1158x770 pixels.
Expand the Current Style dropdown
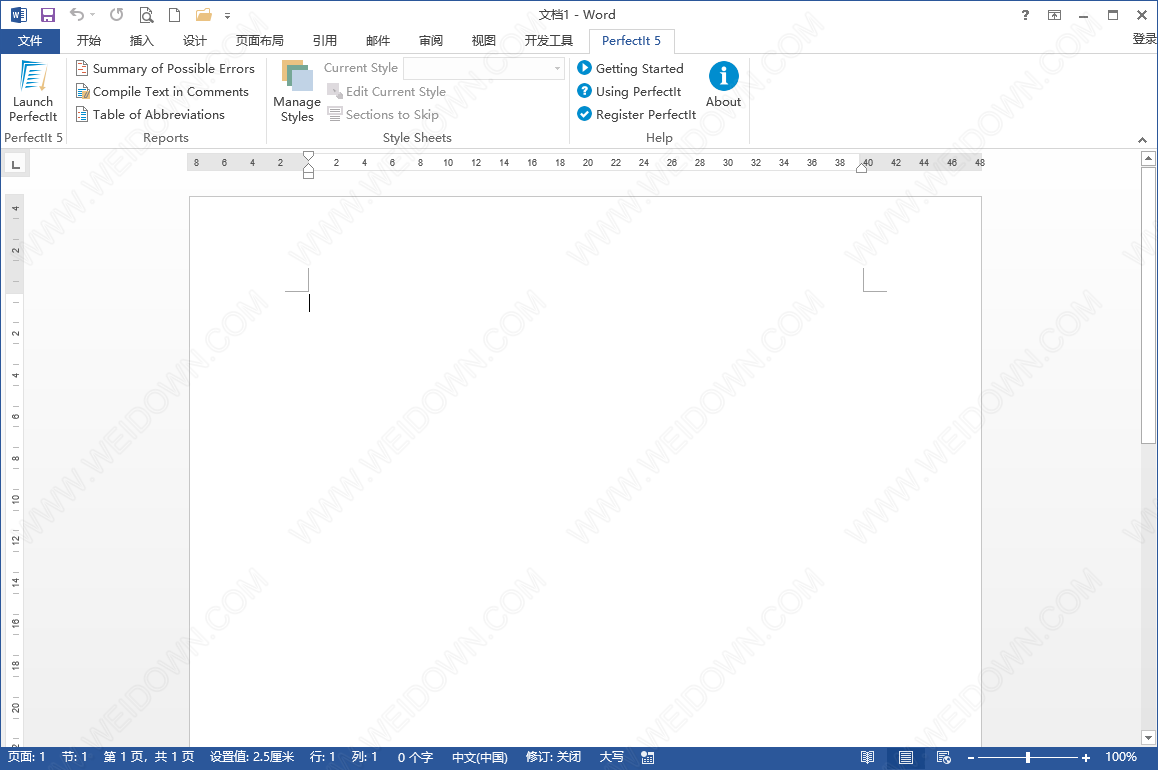pyautogui.click(x=558, y=69)
